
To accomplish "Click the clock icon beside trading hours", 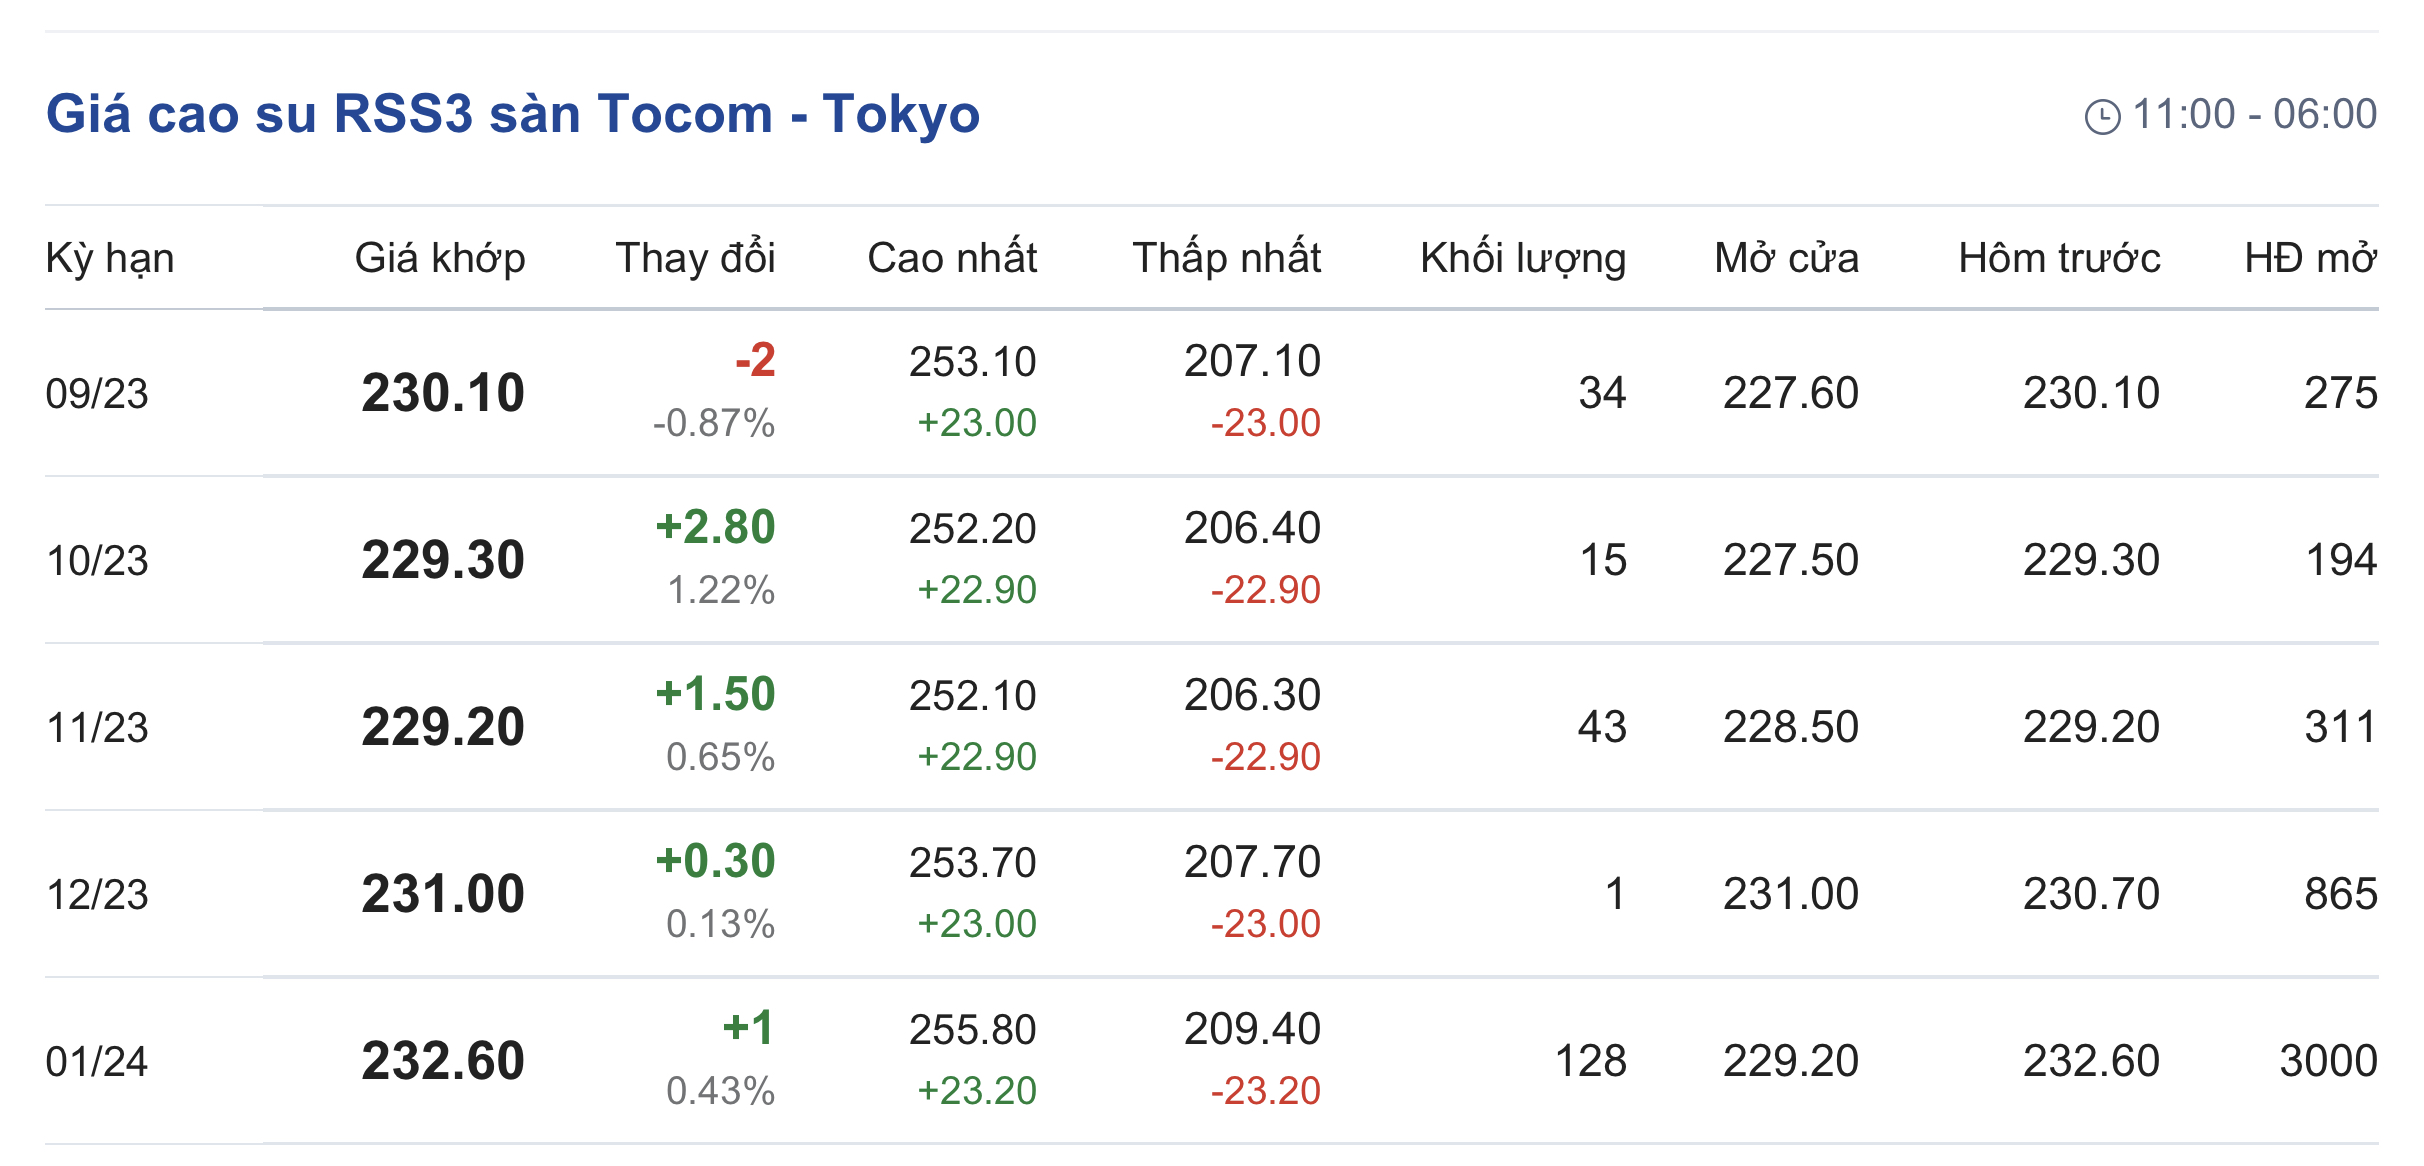I will [x=2102, y=116].
